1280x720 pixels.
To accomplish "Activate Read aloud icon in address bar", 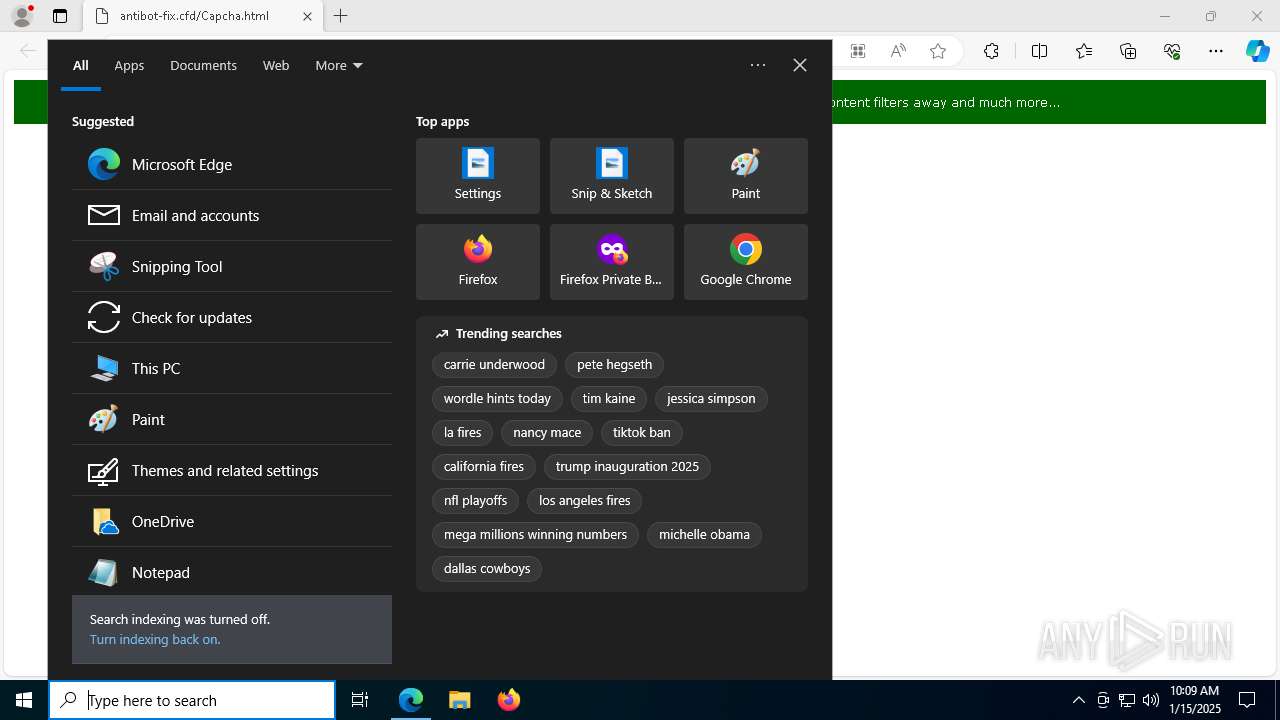I will [898, 51].
